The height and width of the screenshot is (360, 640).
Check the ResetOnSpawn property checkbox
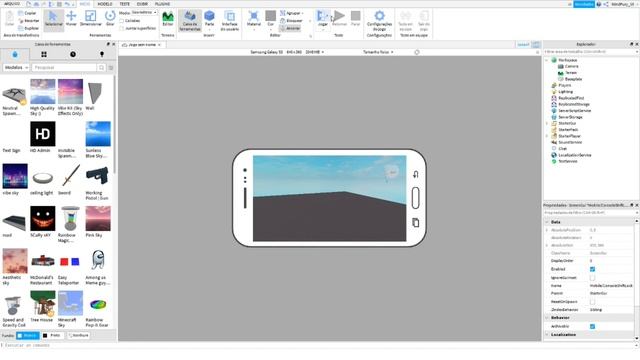[x=592, y=302]
